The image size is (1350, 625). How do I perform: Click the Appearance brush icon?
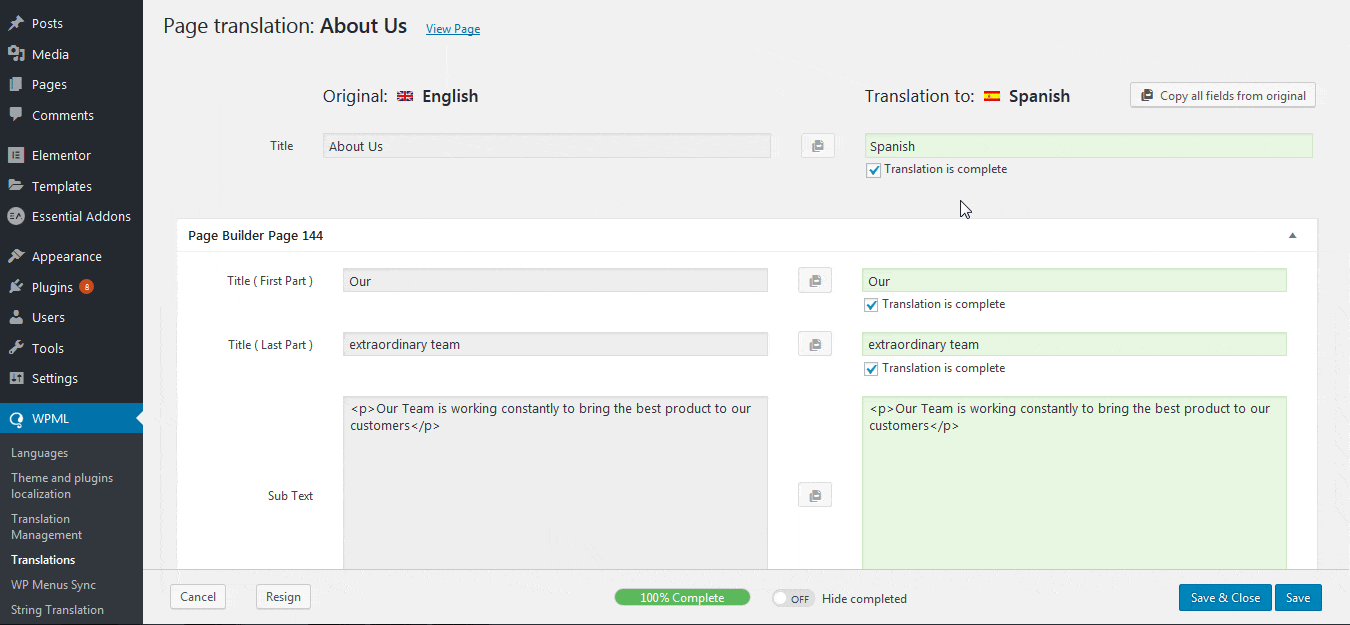[x=16, y=256]
